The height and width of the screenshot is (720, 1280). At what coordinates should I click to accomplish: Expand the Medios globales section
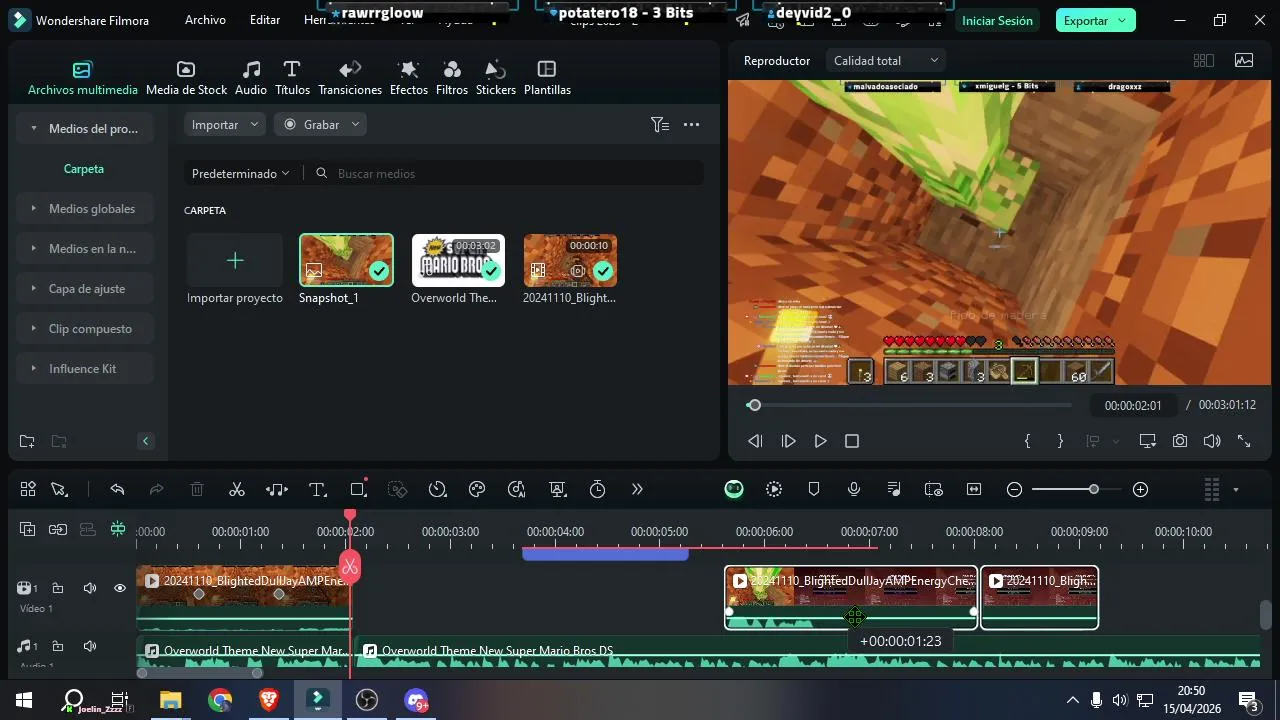click(x=84, y=209)
